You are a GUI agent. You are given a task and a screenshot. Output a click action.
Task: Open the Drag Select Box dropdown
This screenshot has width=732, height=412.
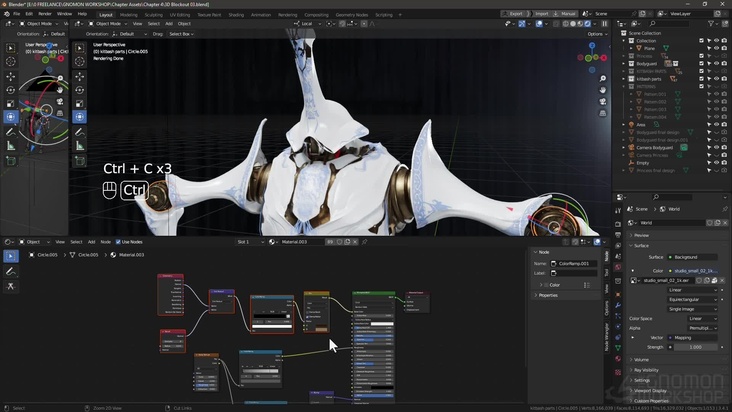(181, 34)
